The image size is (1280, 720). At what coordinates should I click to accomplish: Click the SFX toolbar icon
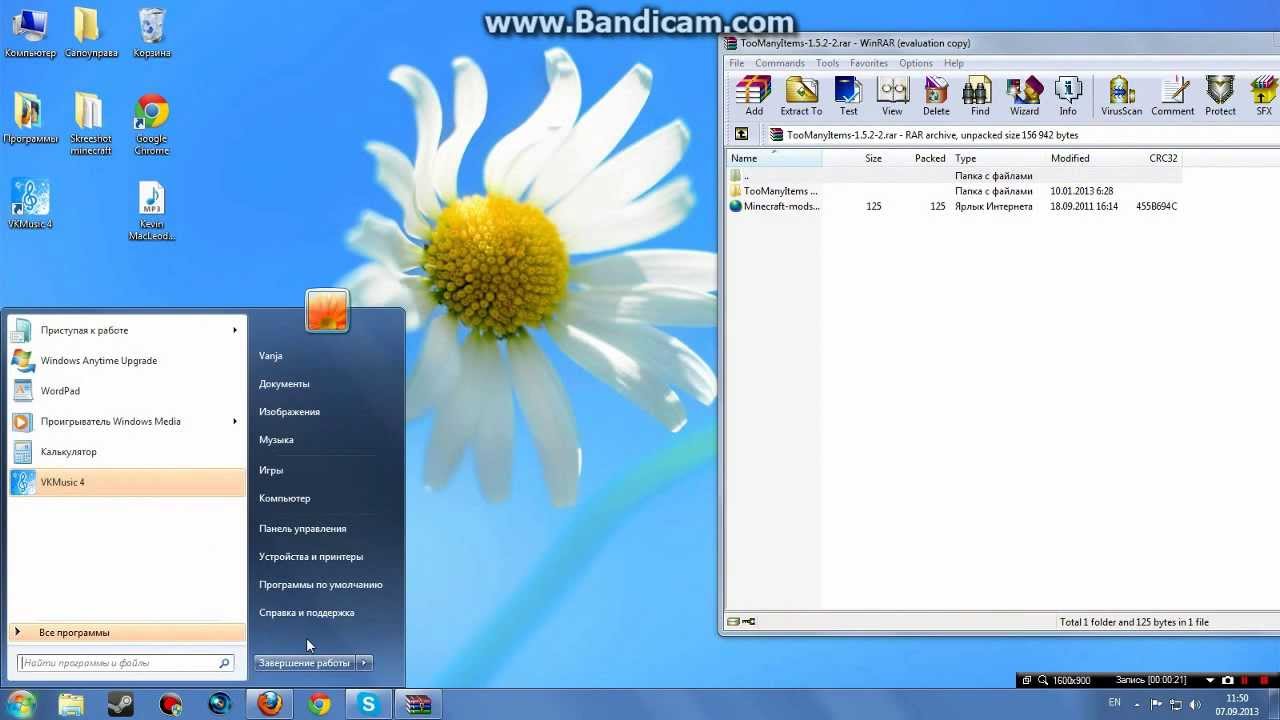click(x=1264, y=96)
